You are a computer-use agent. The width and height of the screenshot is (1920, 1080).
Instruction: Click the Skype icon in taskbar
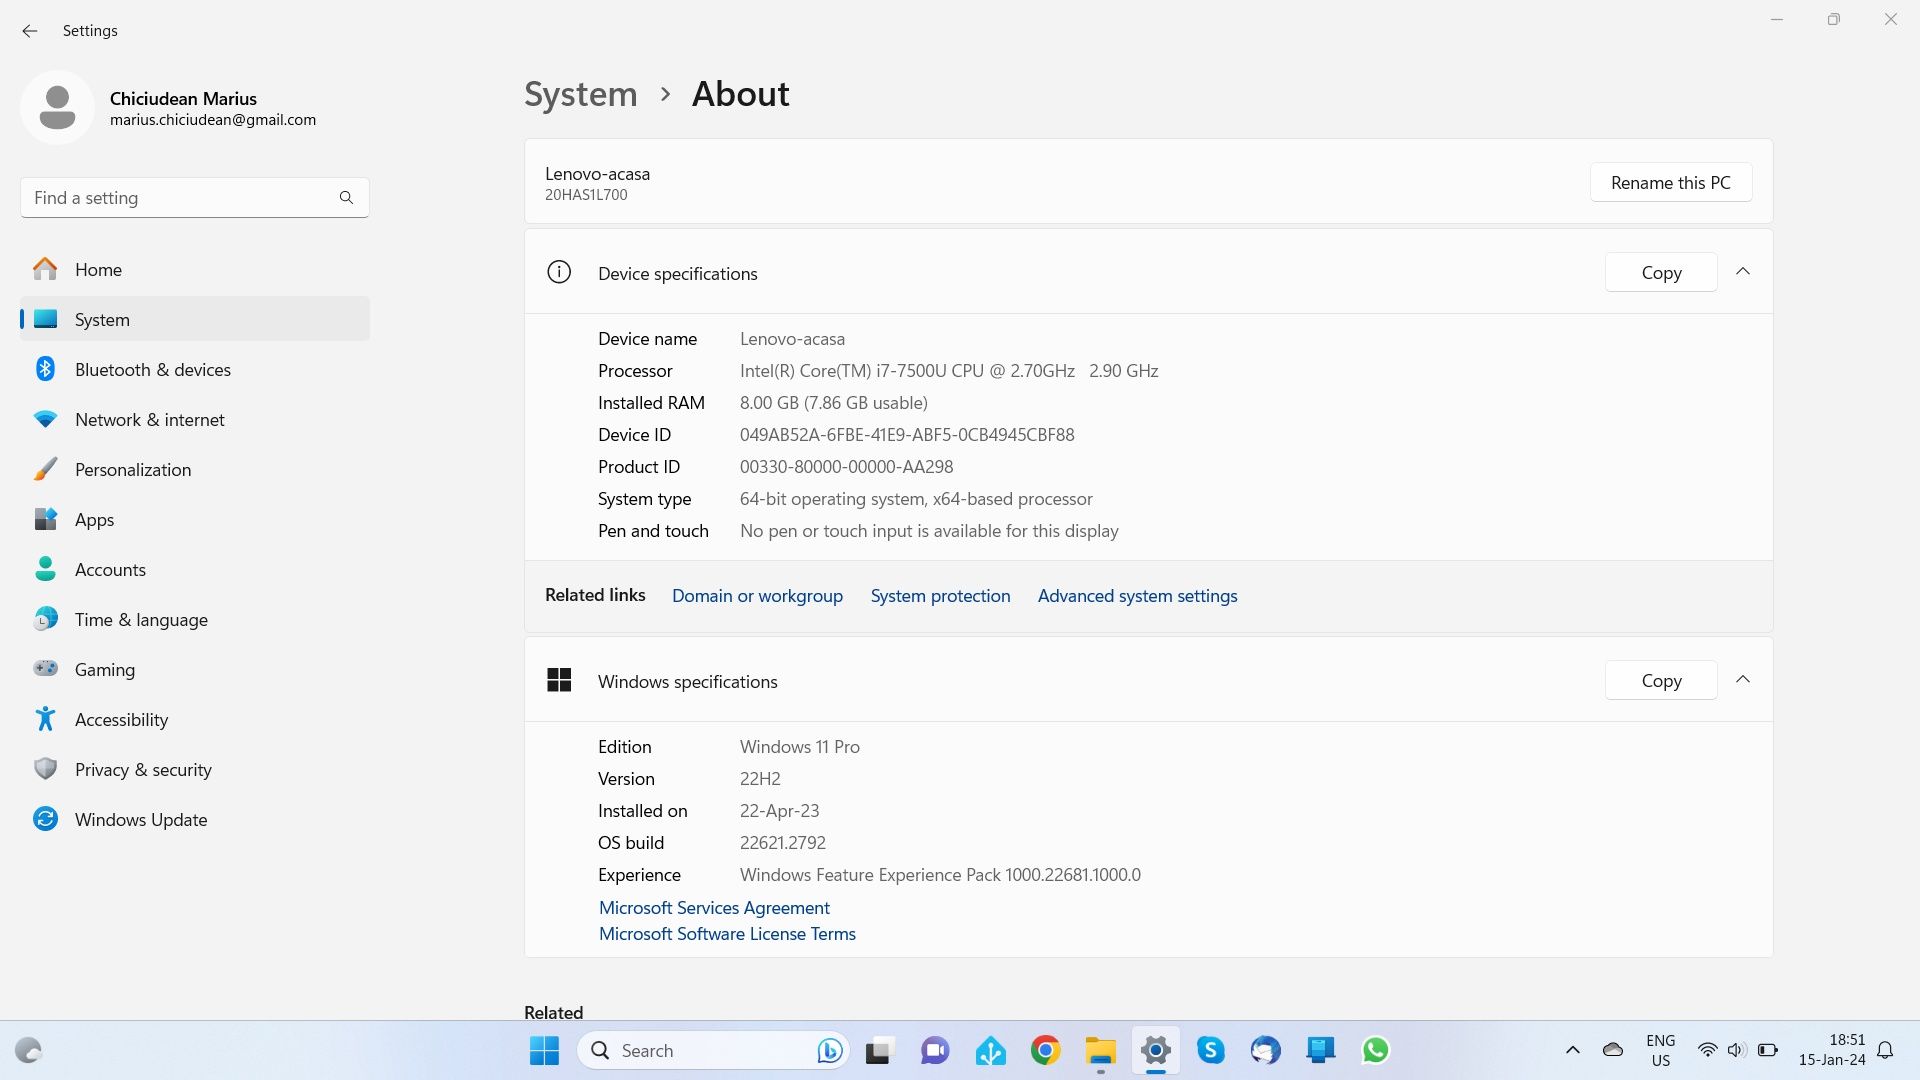1211,1050
